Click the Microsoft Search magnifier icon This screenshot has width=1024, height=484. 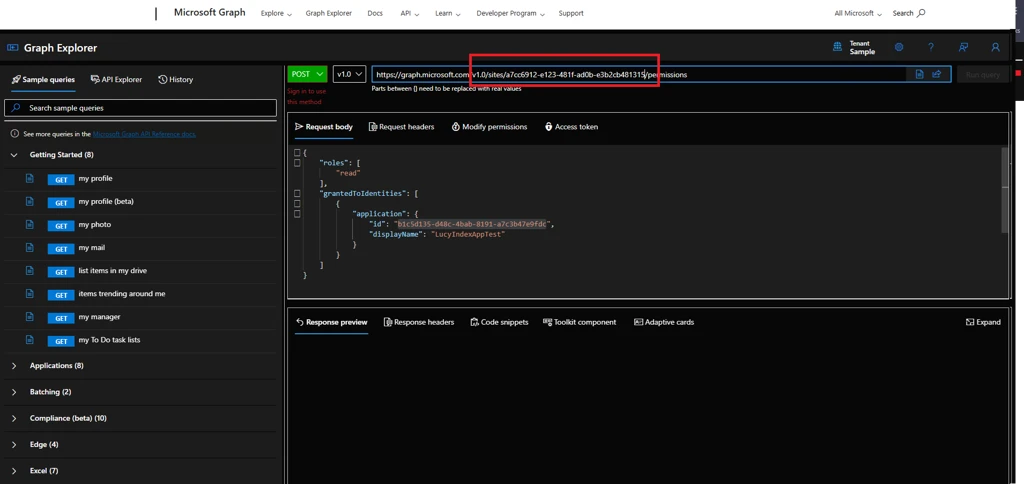tap(921, 13)
